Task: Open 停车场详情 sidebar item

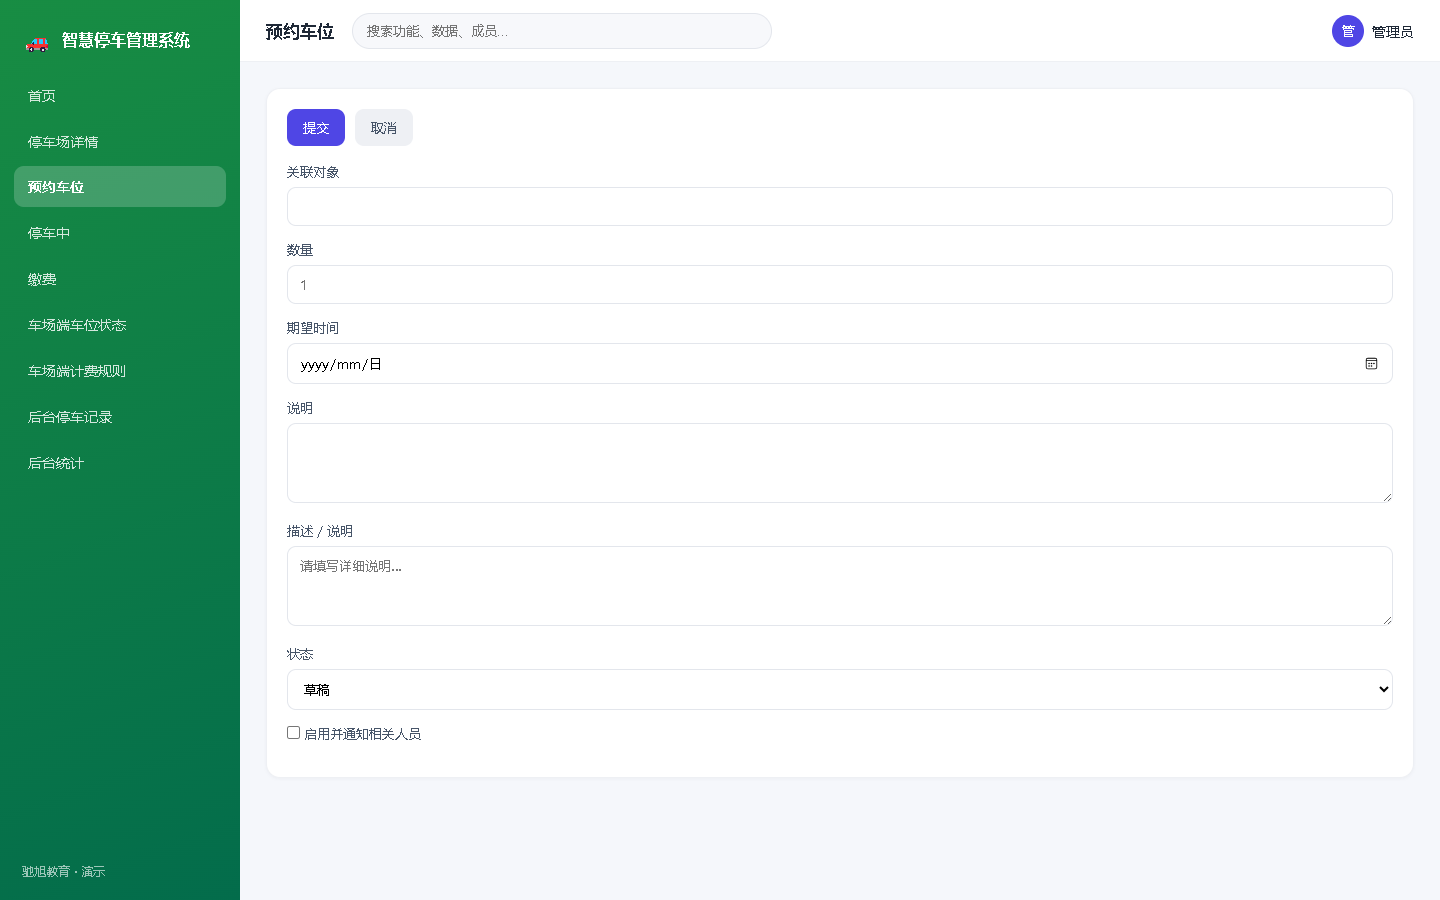Action: [x=120, y=142]
